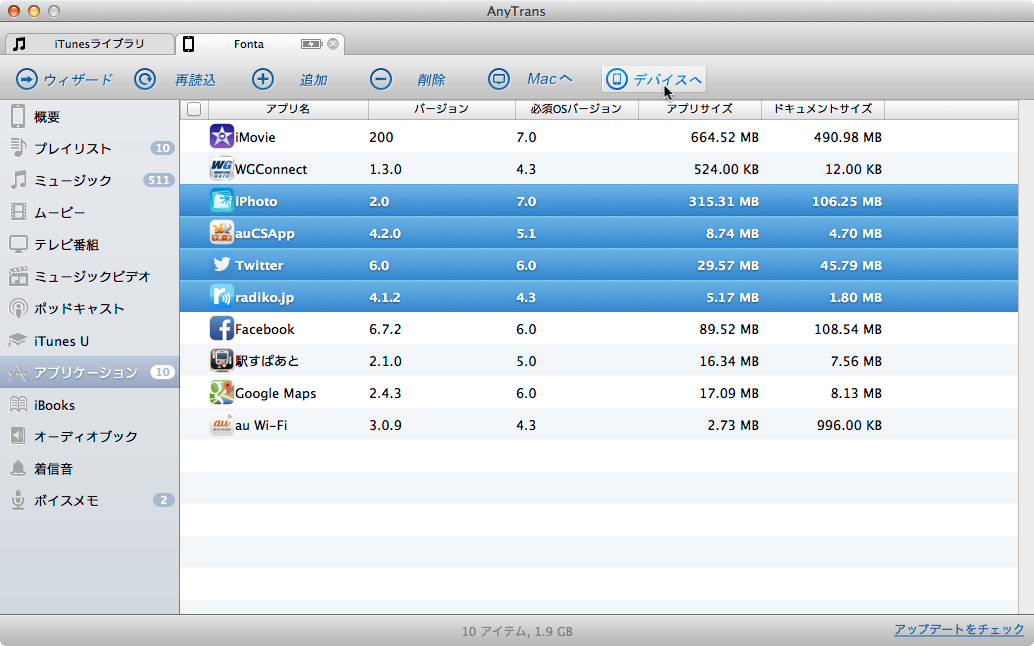Viewport: 1034px width, 646px height.
Task: Click the Twitter bird icon
Action: point(222,264)
